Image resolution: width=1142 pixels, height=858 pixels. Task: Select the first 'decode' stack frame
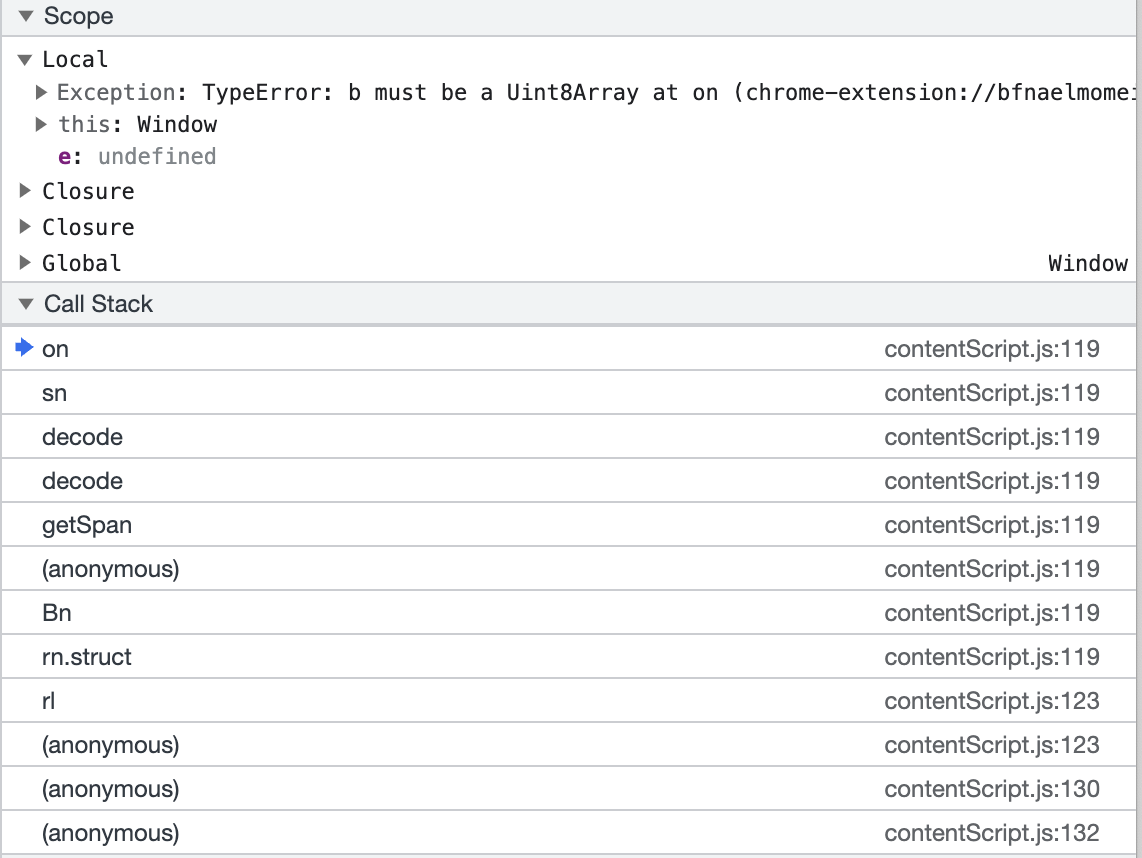click(82, 437)
